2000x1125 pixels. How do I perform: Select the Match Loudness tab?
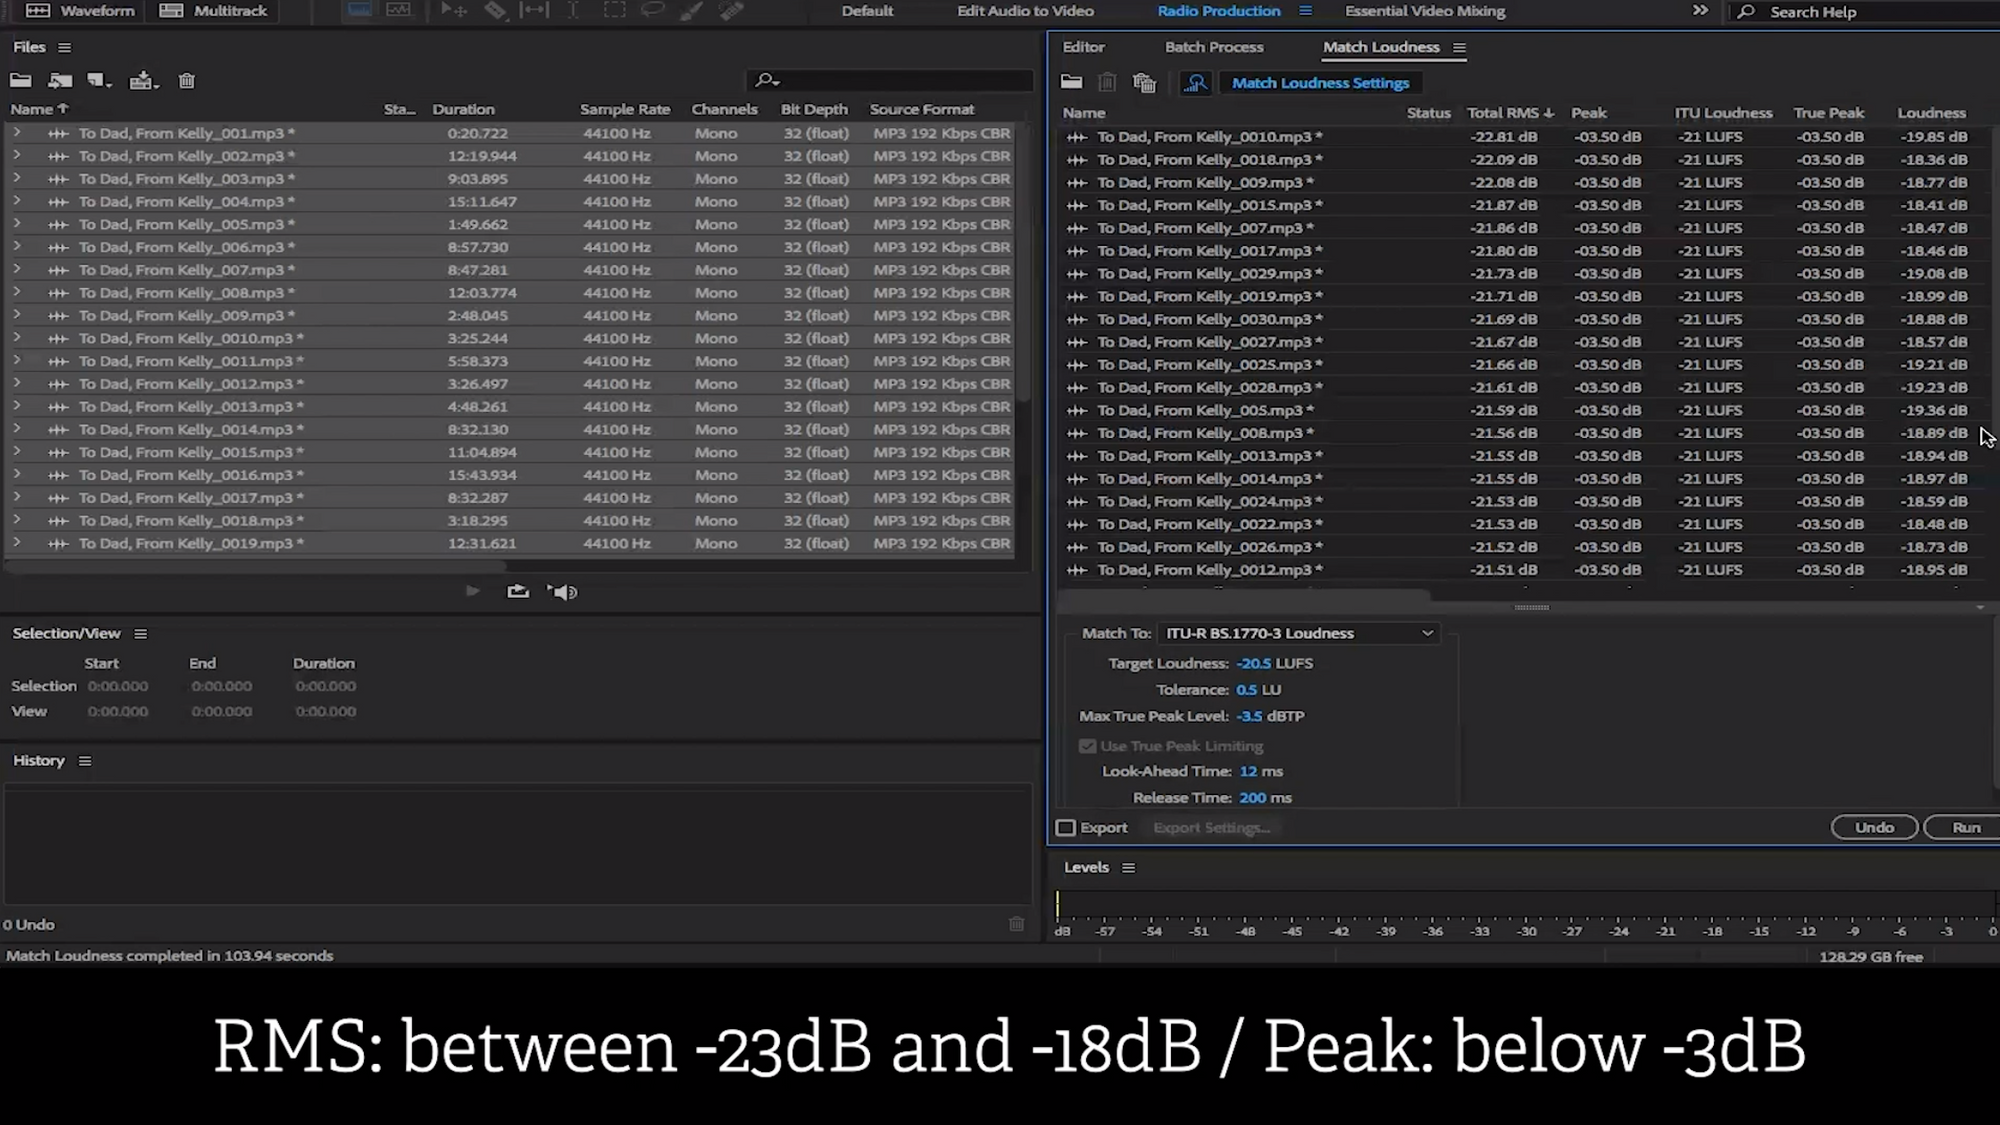pos(1381,47)
